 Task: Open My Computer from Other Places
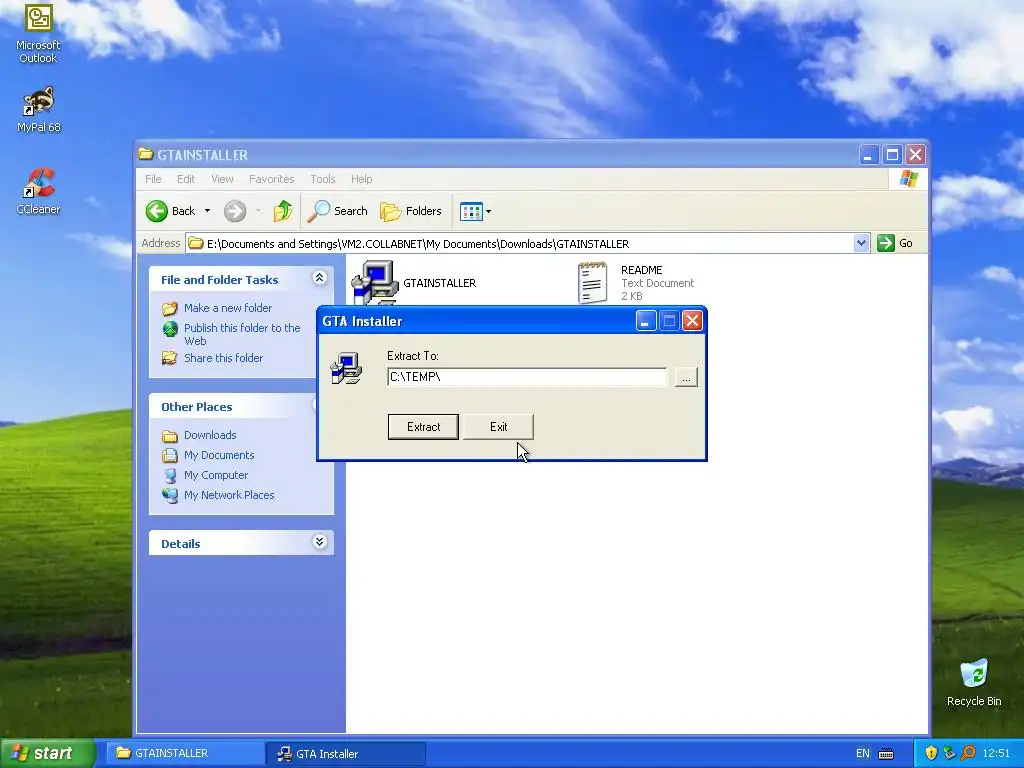[216, 475]
